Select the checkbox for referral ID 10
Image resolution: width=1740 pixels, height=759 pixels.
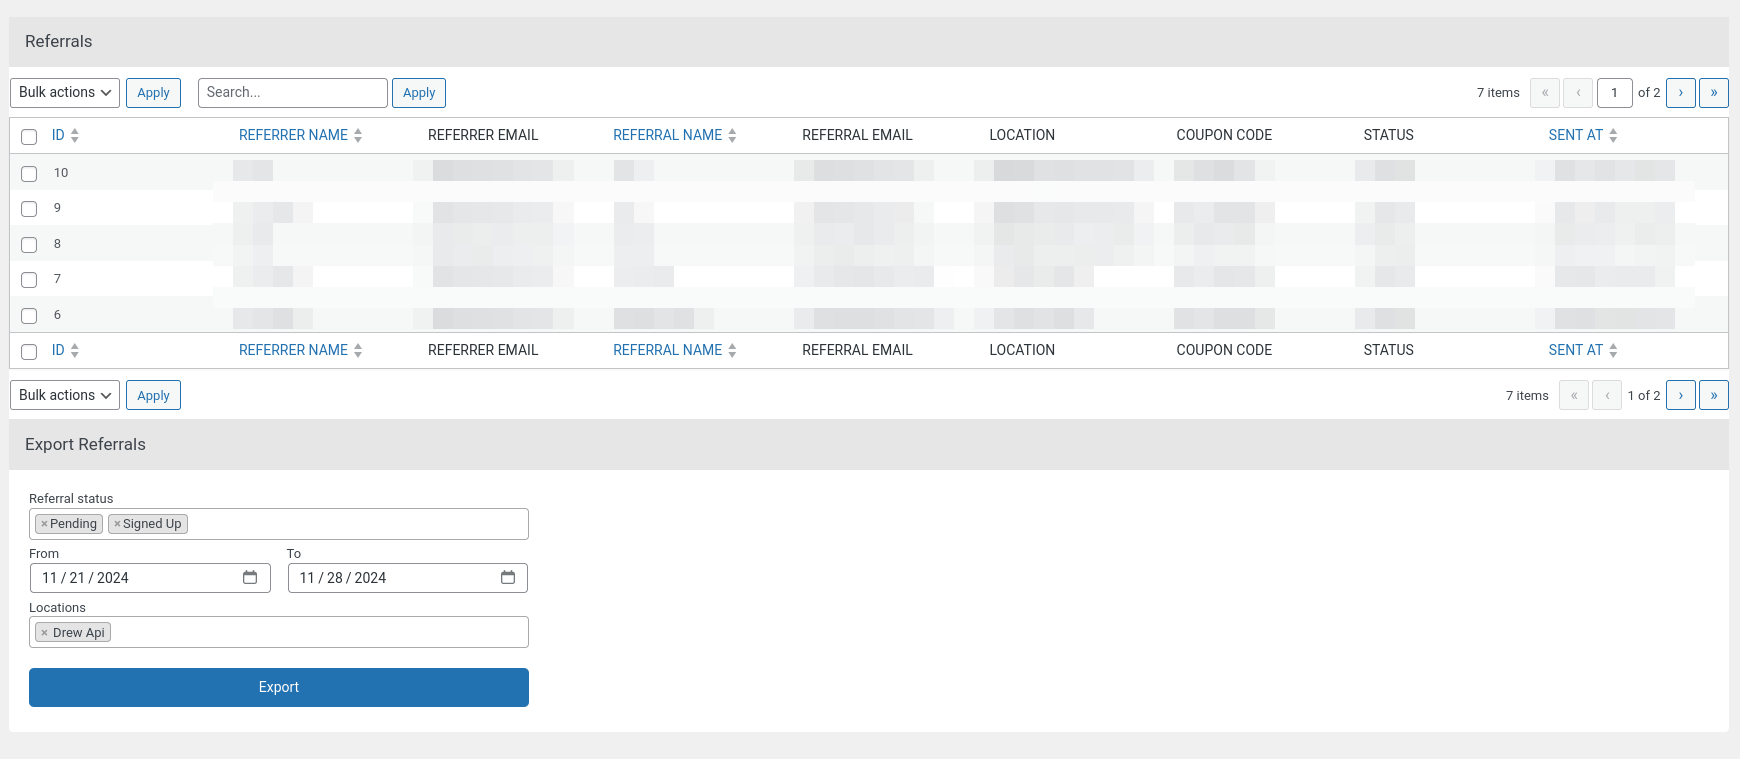coord(29,174)
